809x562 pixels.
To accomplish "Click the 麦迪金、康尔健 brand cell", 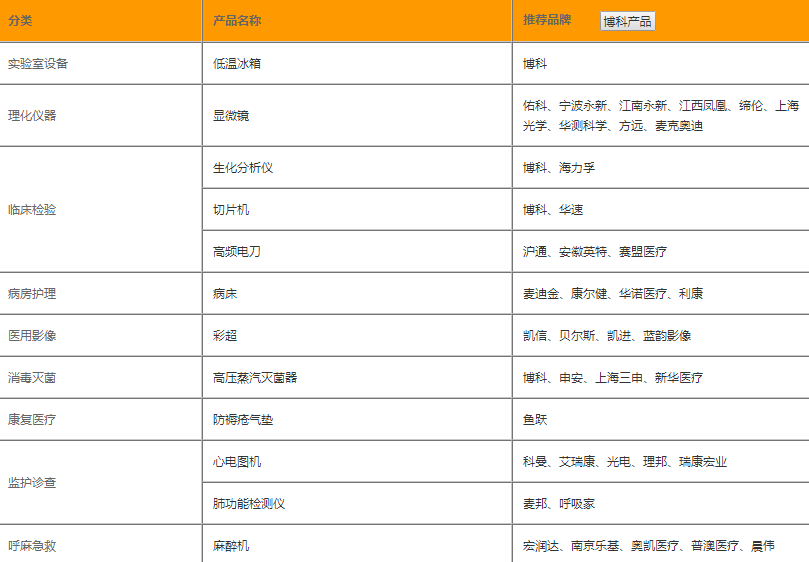I will pos(661,294).
